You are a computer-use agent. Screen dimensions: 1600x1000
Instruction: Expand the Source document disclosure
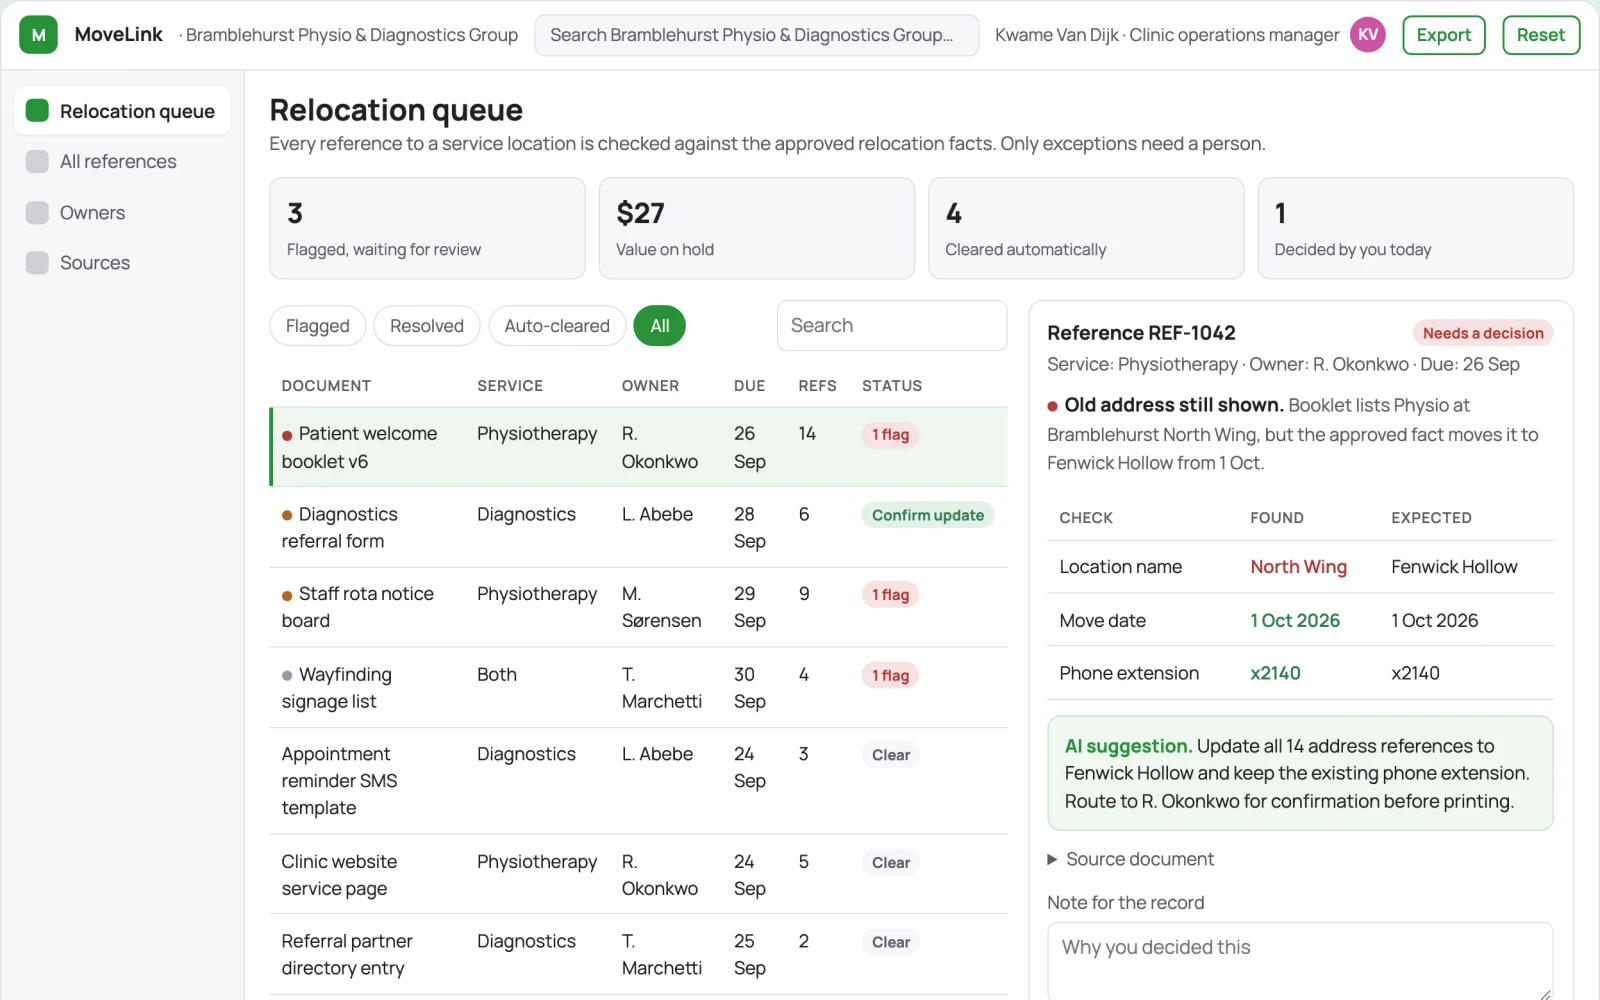pos(1130,859)
